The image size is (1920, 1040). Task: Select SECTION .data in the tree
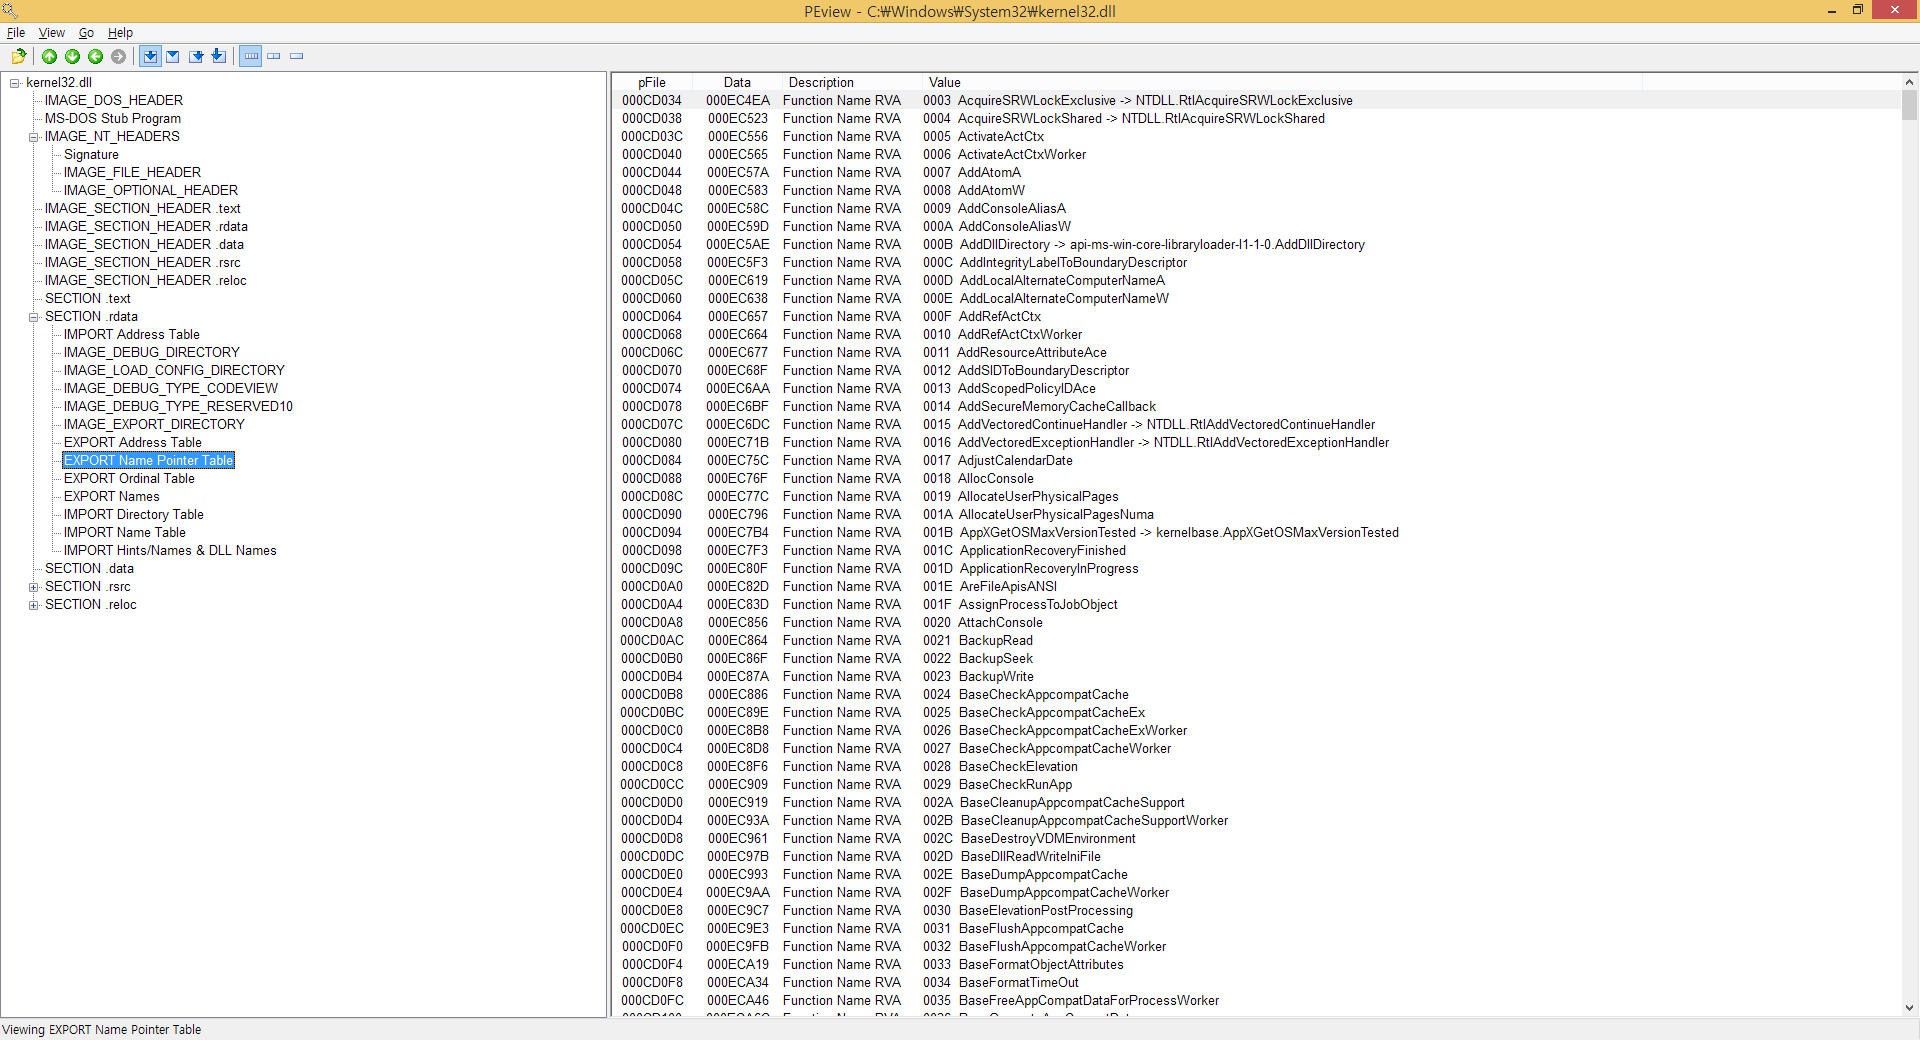pos(89,569)
